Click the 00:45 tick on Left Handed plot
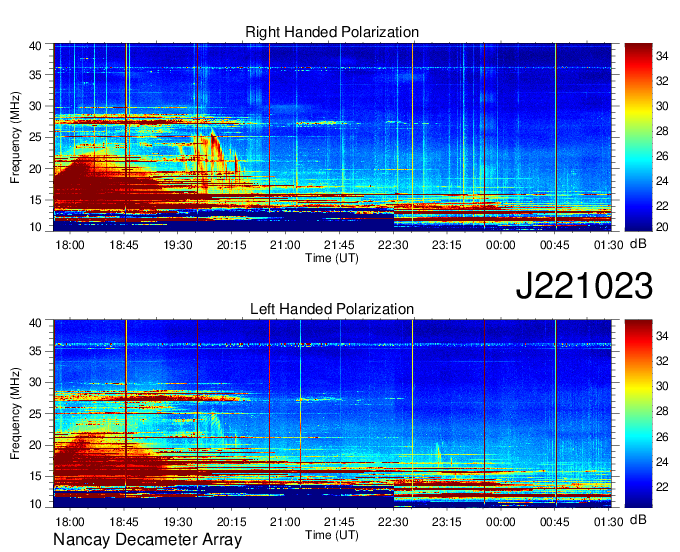Viewport: 680px width, 552px height. (x=554, y=522)
